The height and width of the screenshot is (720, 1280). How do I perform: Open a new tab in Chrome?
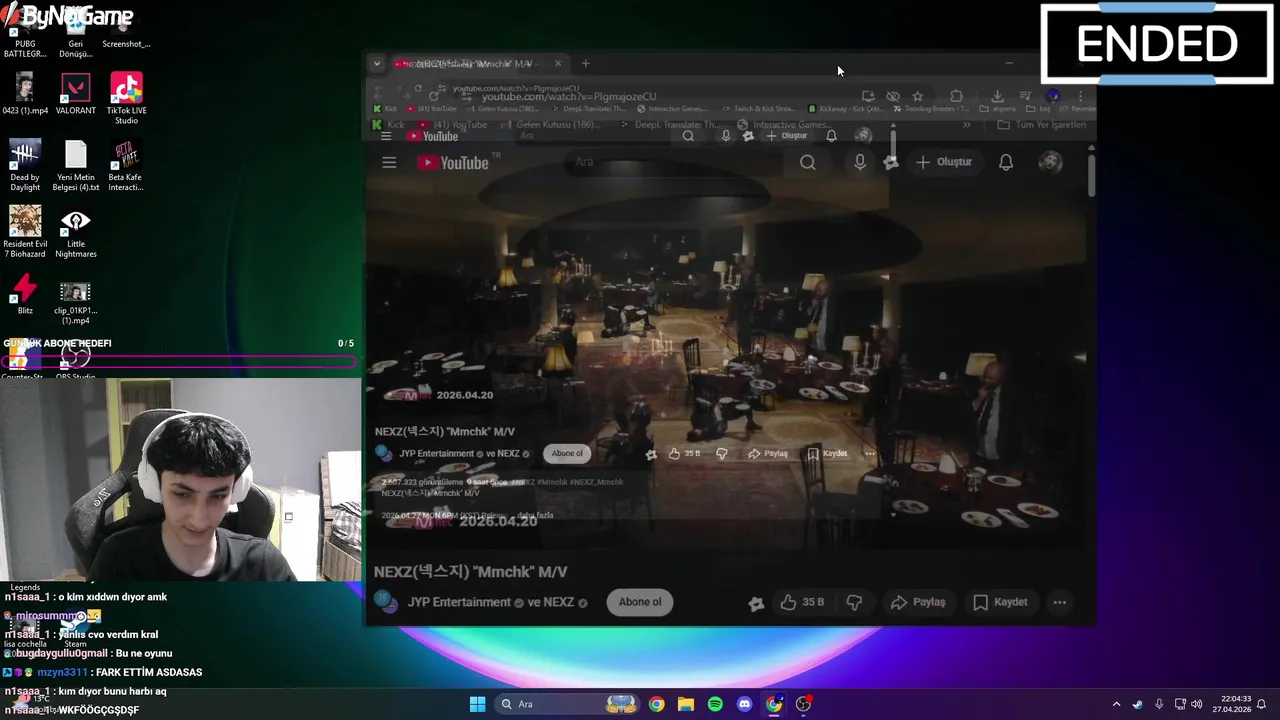[x=586, y=63]
